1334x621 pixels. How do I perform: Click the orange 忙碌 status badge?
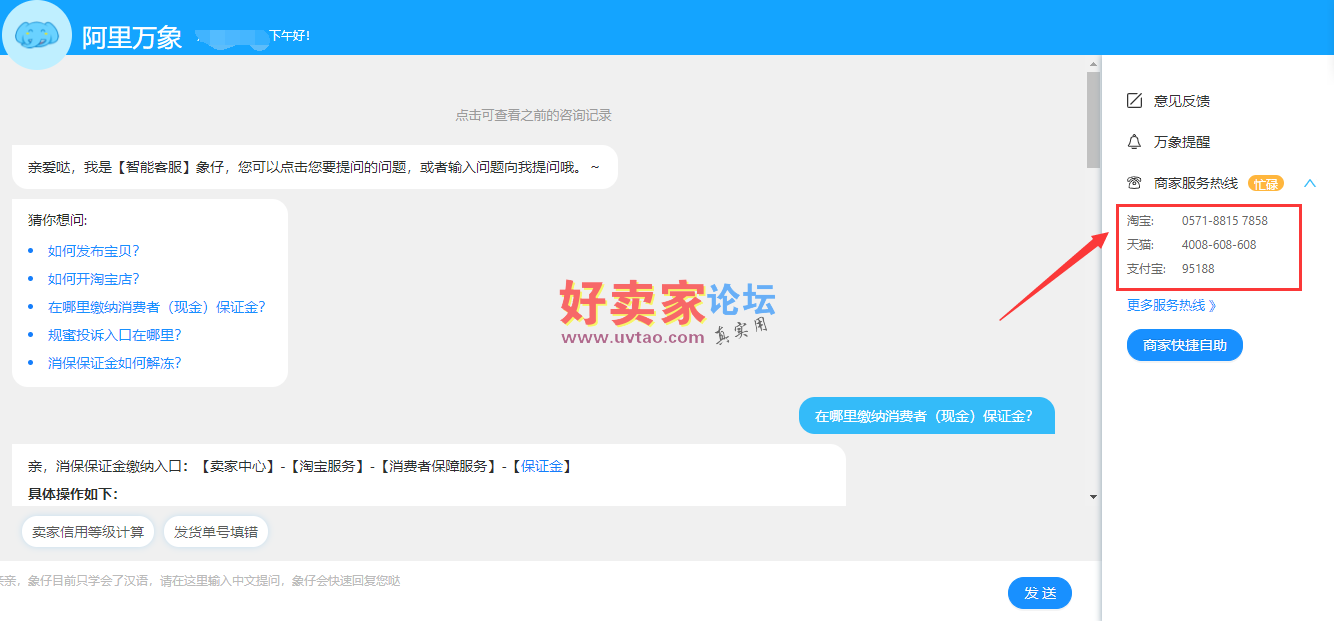[1266, 183]
